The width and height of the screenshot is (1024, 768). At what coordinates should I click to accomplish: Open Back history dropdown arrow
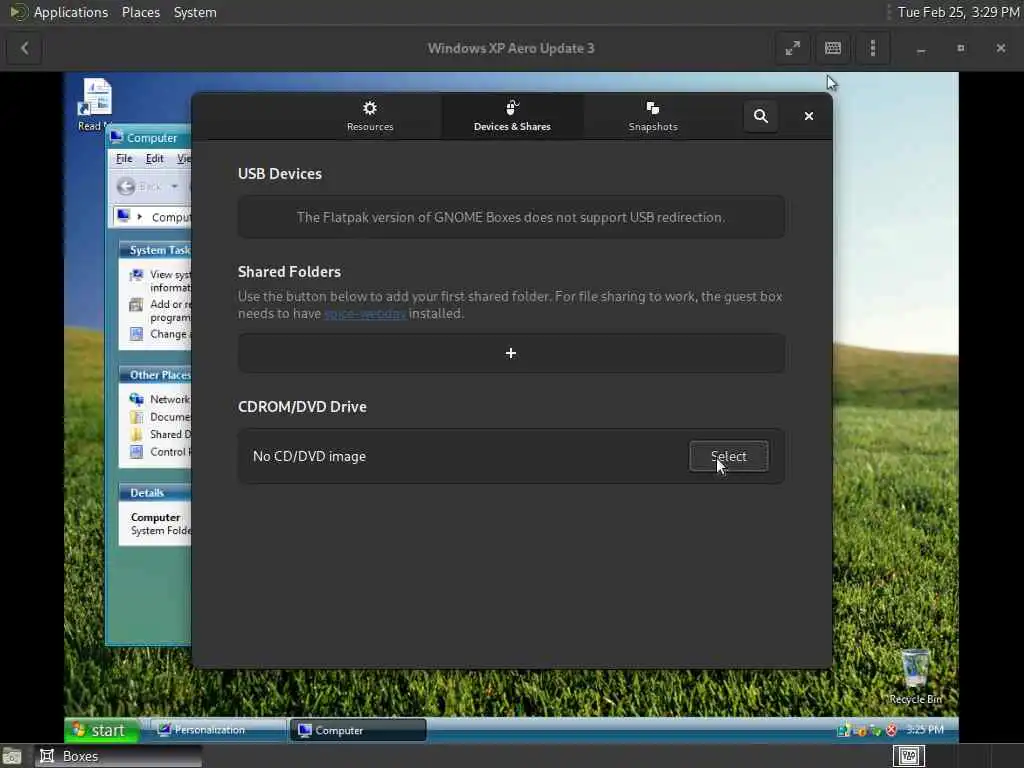point(174,187)
